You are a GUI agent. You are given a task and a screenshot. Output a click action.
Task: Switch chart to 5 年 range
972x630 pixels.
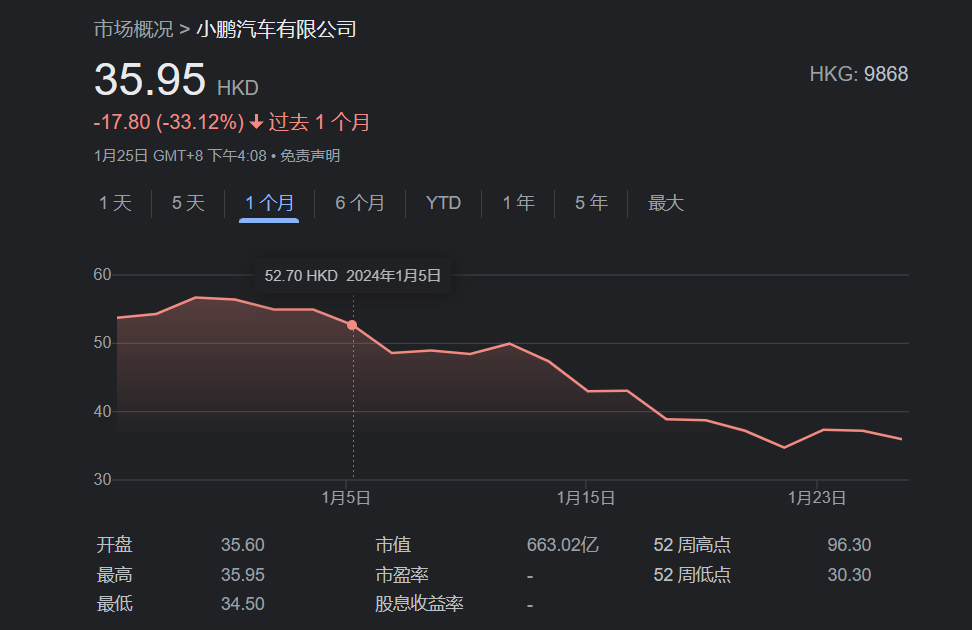tap(591, 203)
